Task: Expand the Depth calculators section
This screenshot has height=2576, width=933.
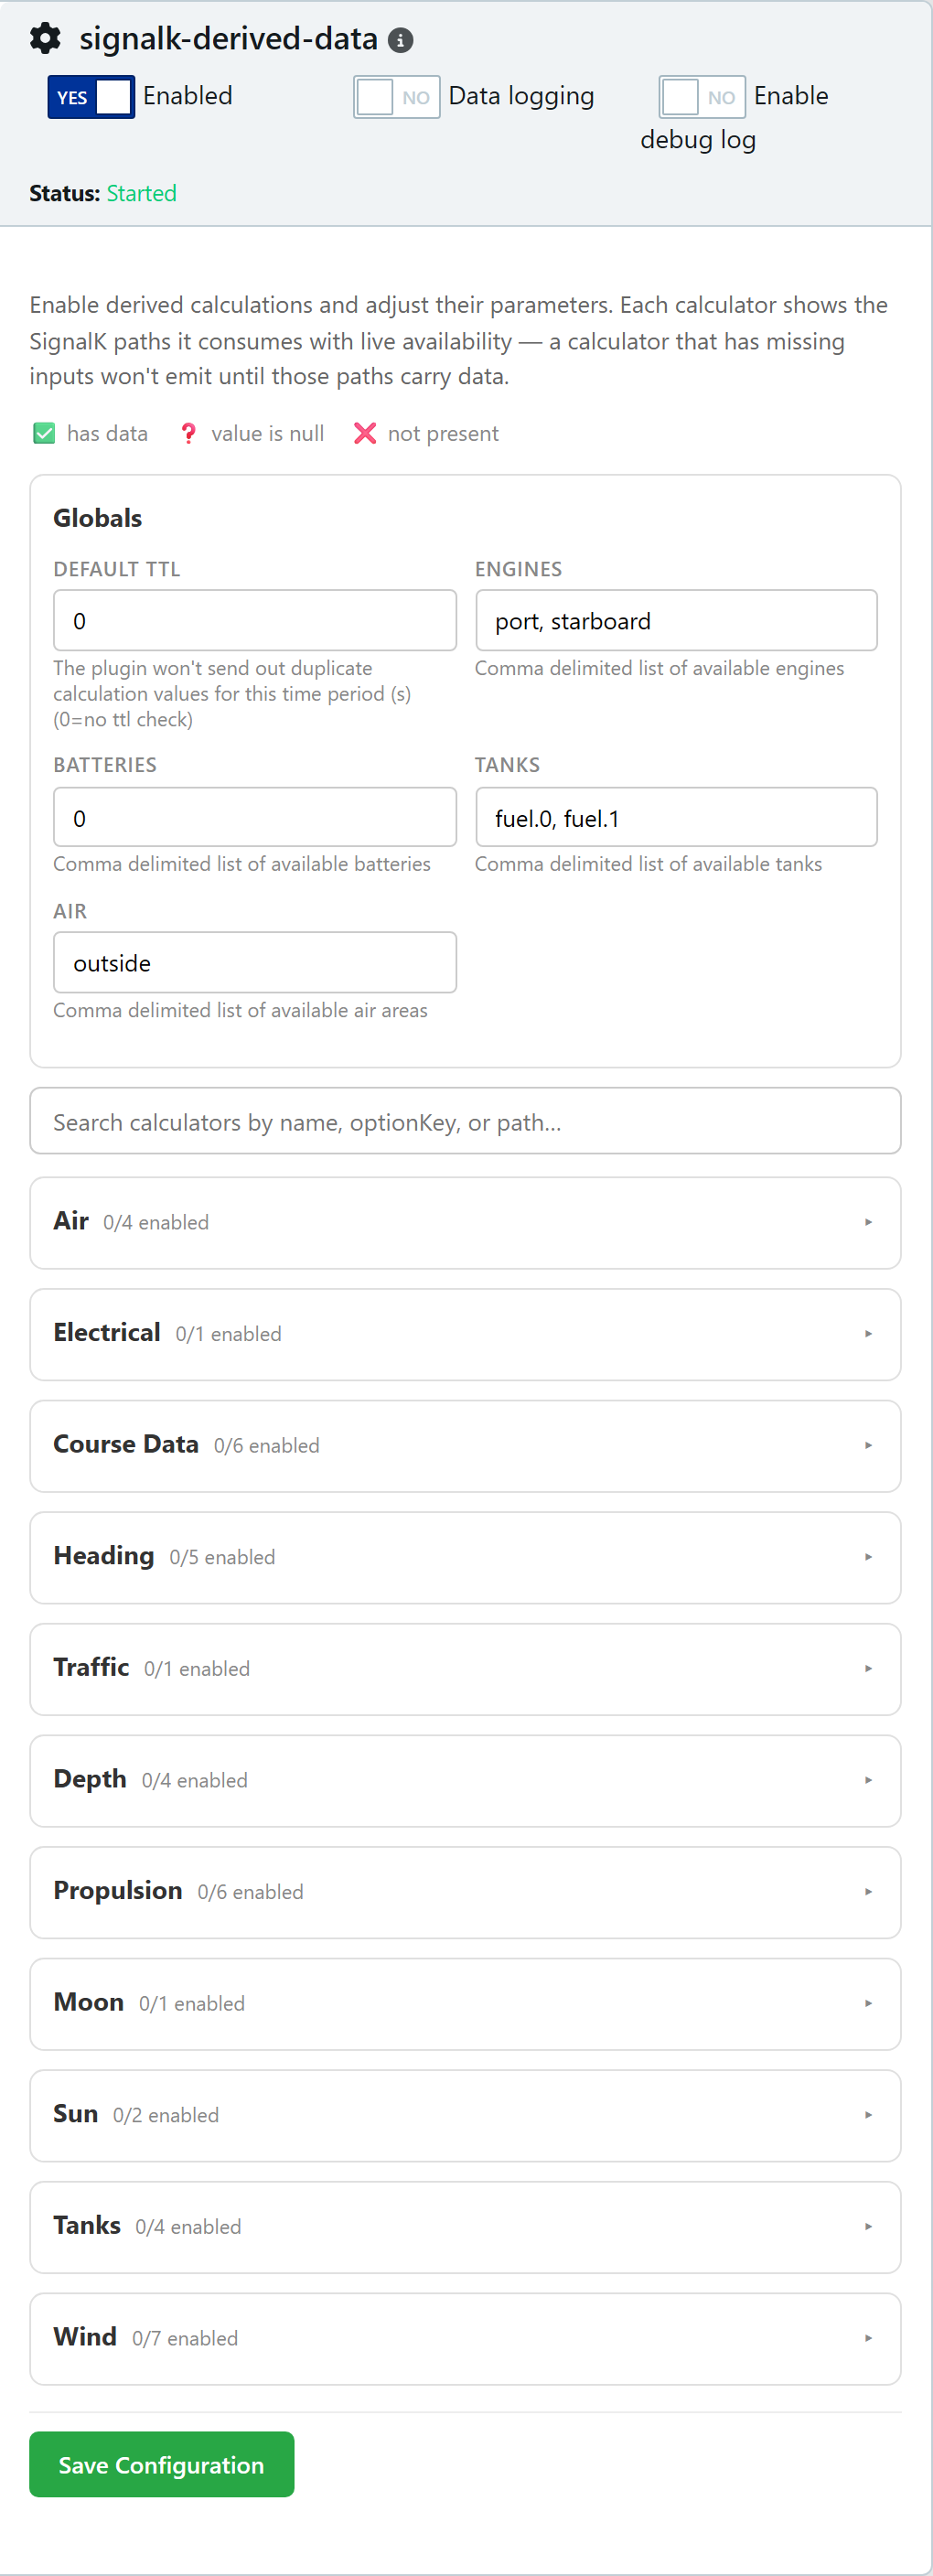Action: (465, 1780)
